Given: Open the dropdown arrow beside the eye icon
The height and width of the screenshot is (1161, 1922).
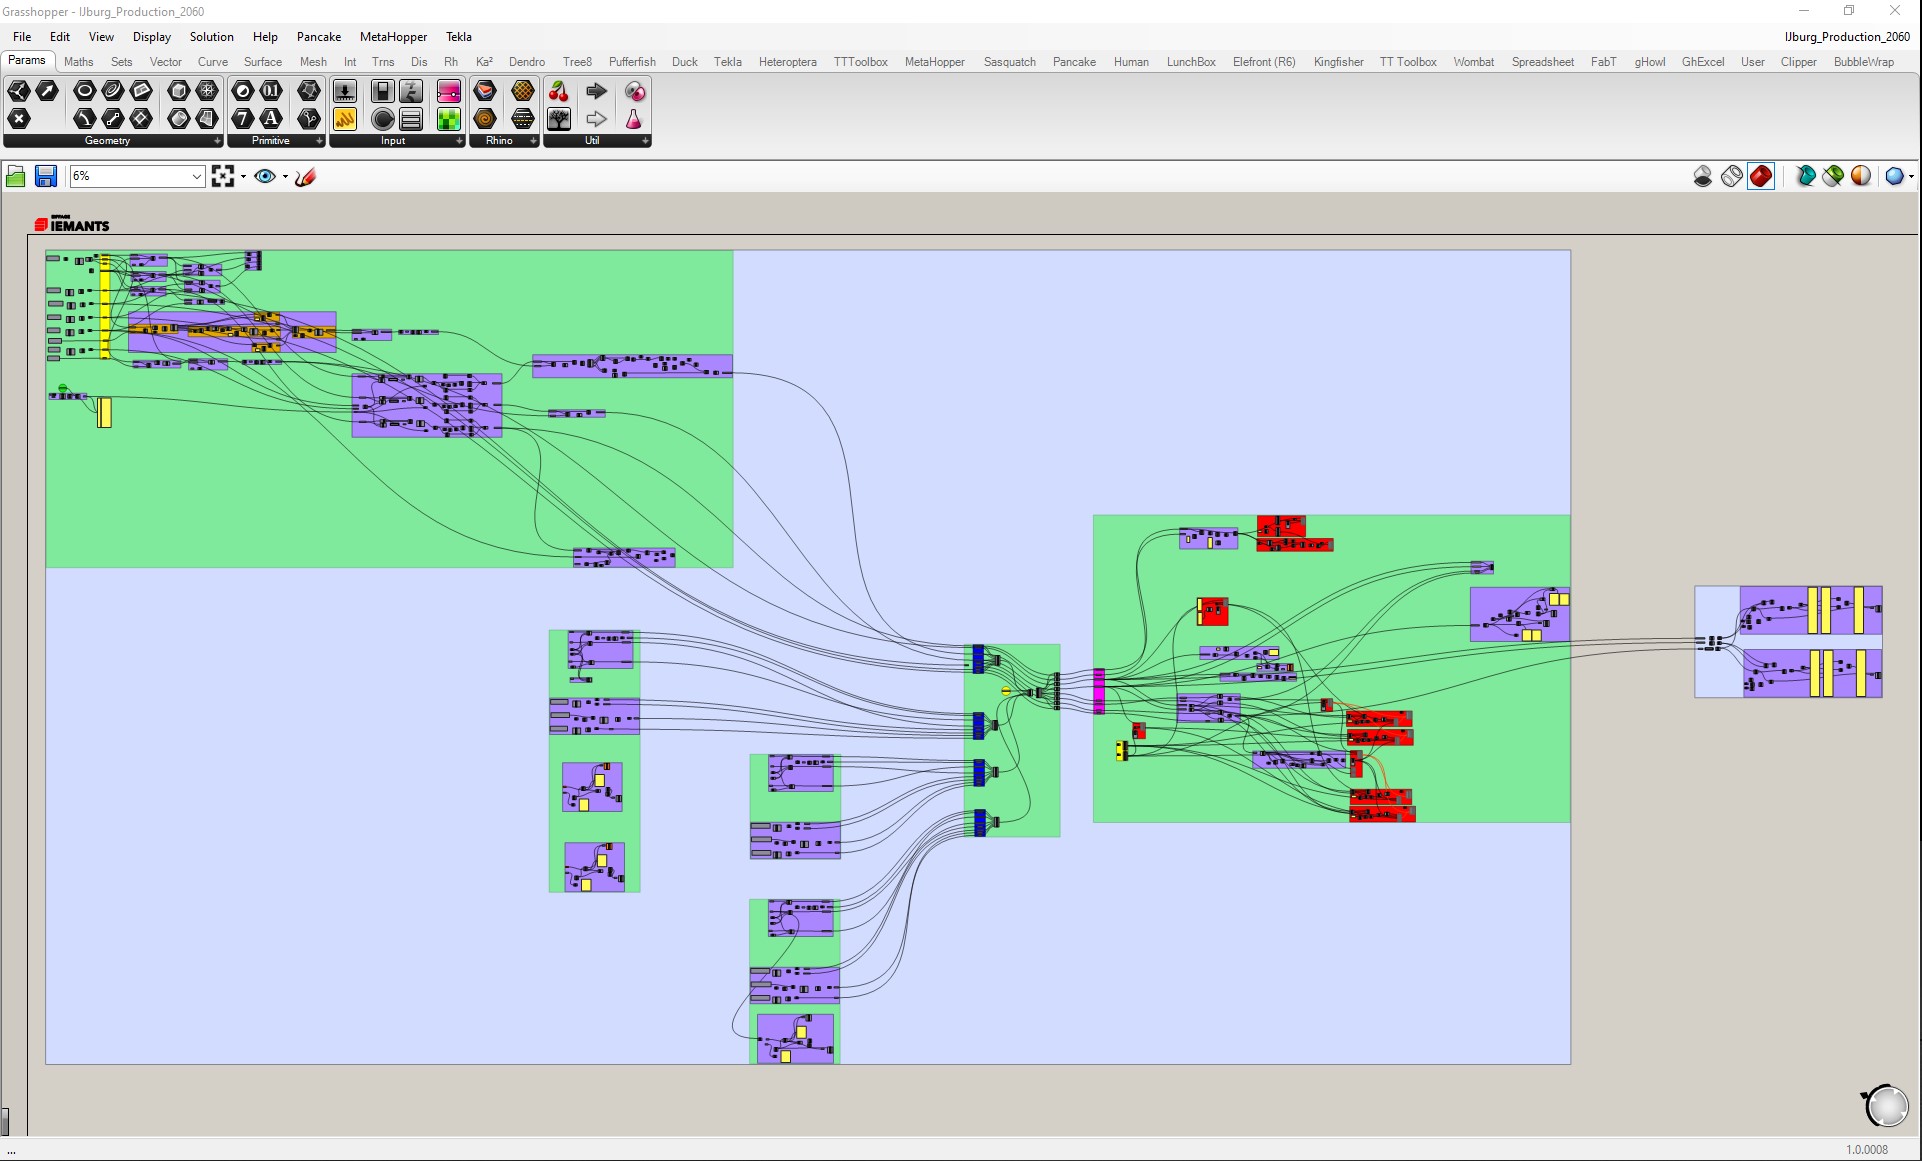Looking at the screenshot, I should (x=286, y=178).
